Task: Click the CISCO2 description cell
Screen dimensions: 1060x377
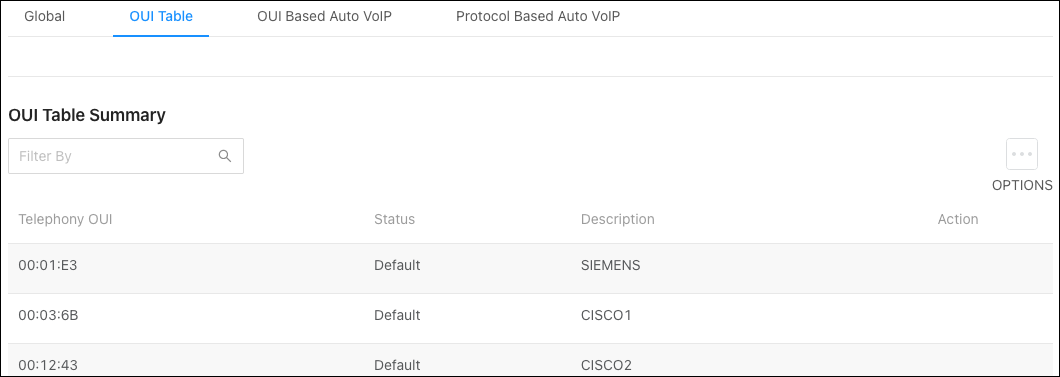Action: [x=606, y=366]
